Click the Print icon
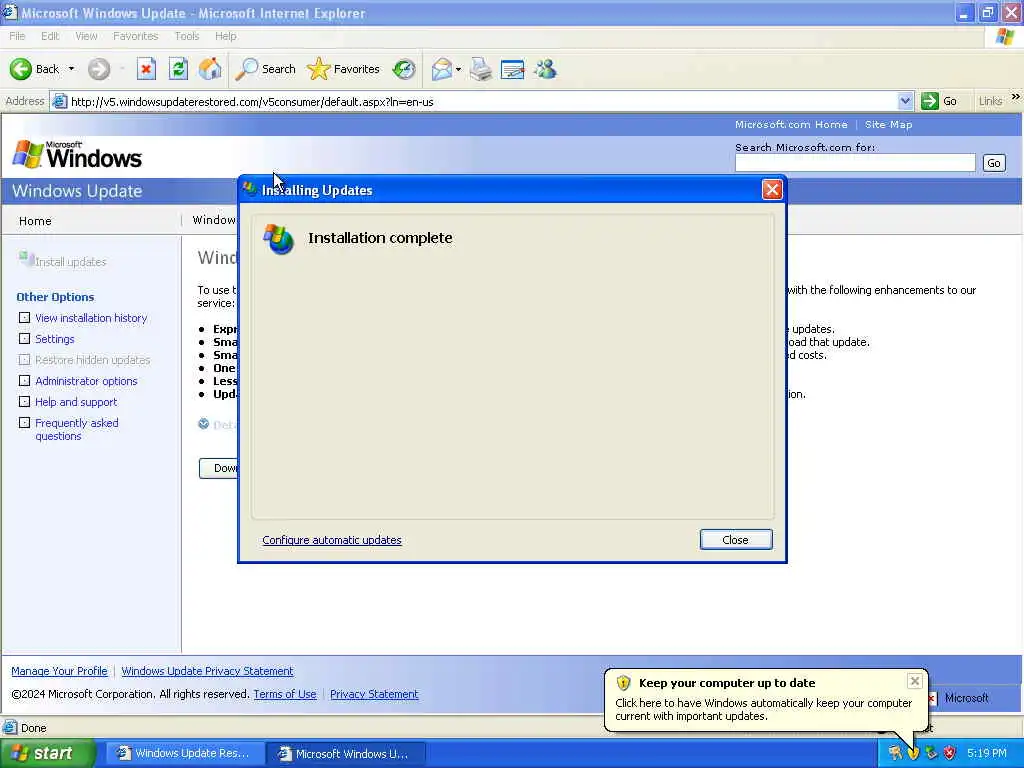The width and height of the screenshot is (1024, 768). coord(481,69)
